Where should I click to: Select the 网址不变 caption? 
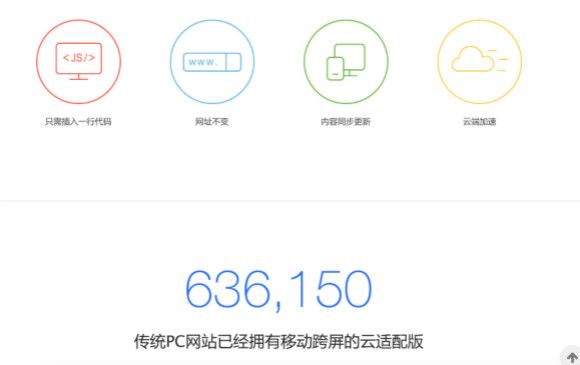pos(212,122)
